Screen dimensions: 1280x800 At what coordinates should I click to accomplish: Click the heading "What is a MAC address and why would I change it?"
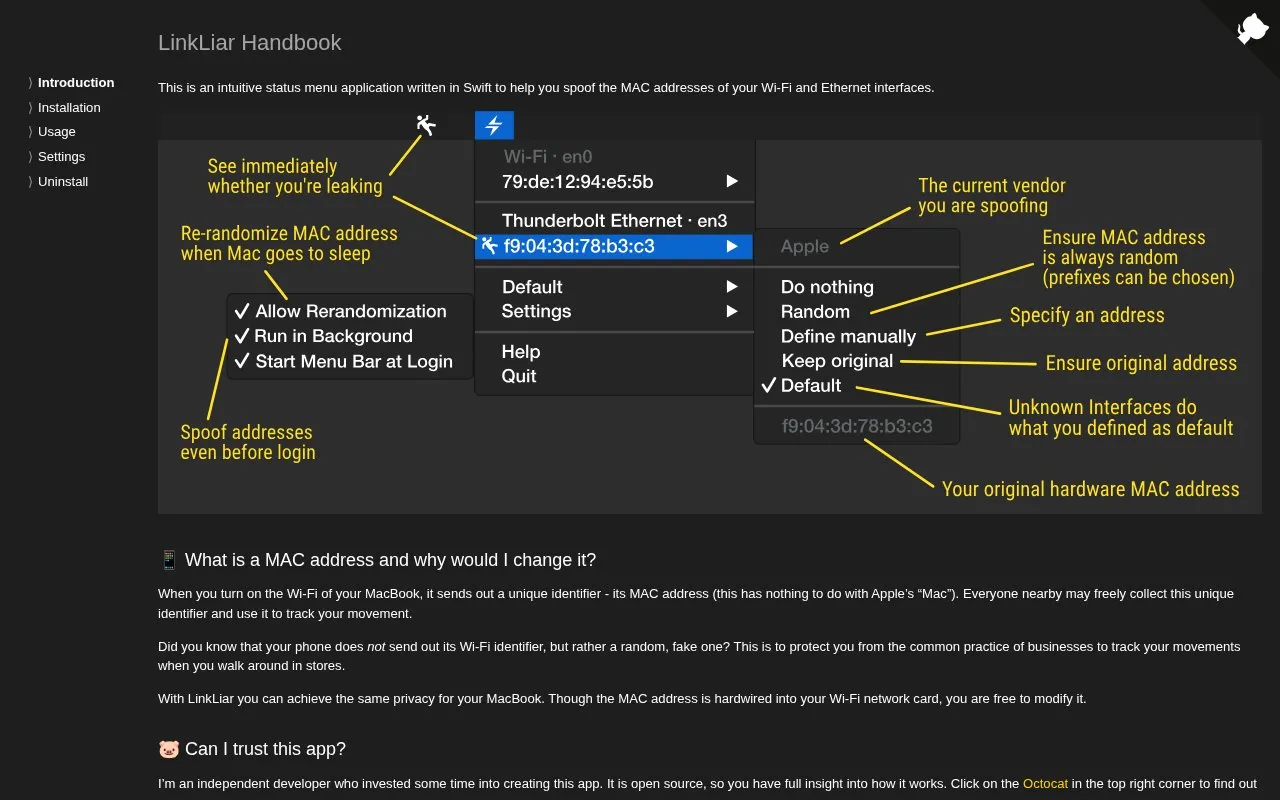(x=377, y=560)
